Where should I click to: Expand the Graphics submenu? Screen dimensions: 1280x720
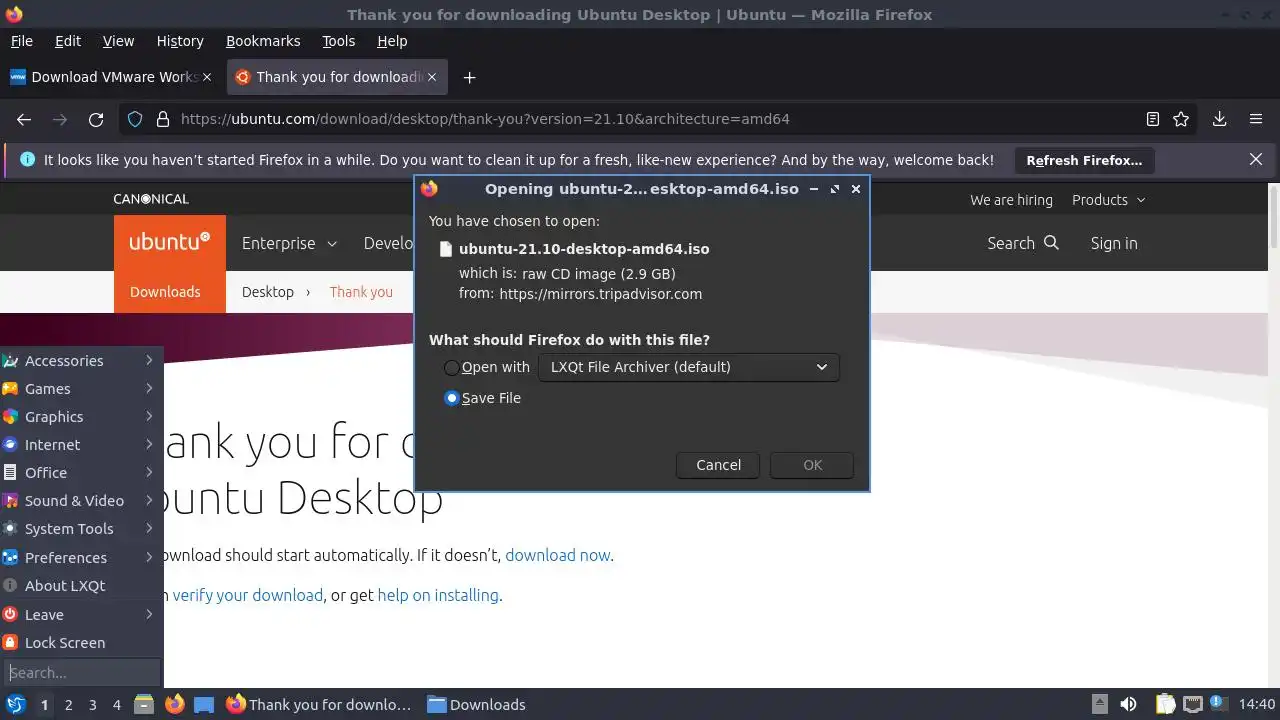(x=82, y=417)
